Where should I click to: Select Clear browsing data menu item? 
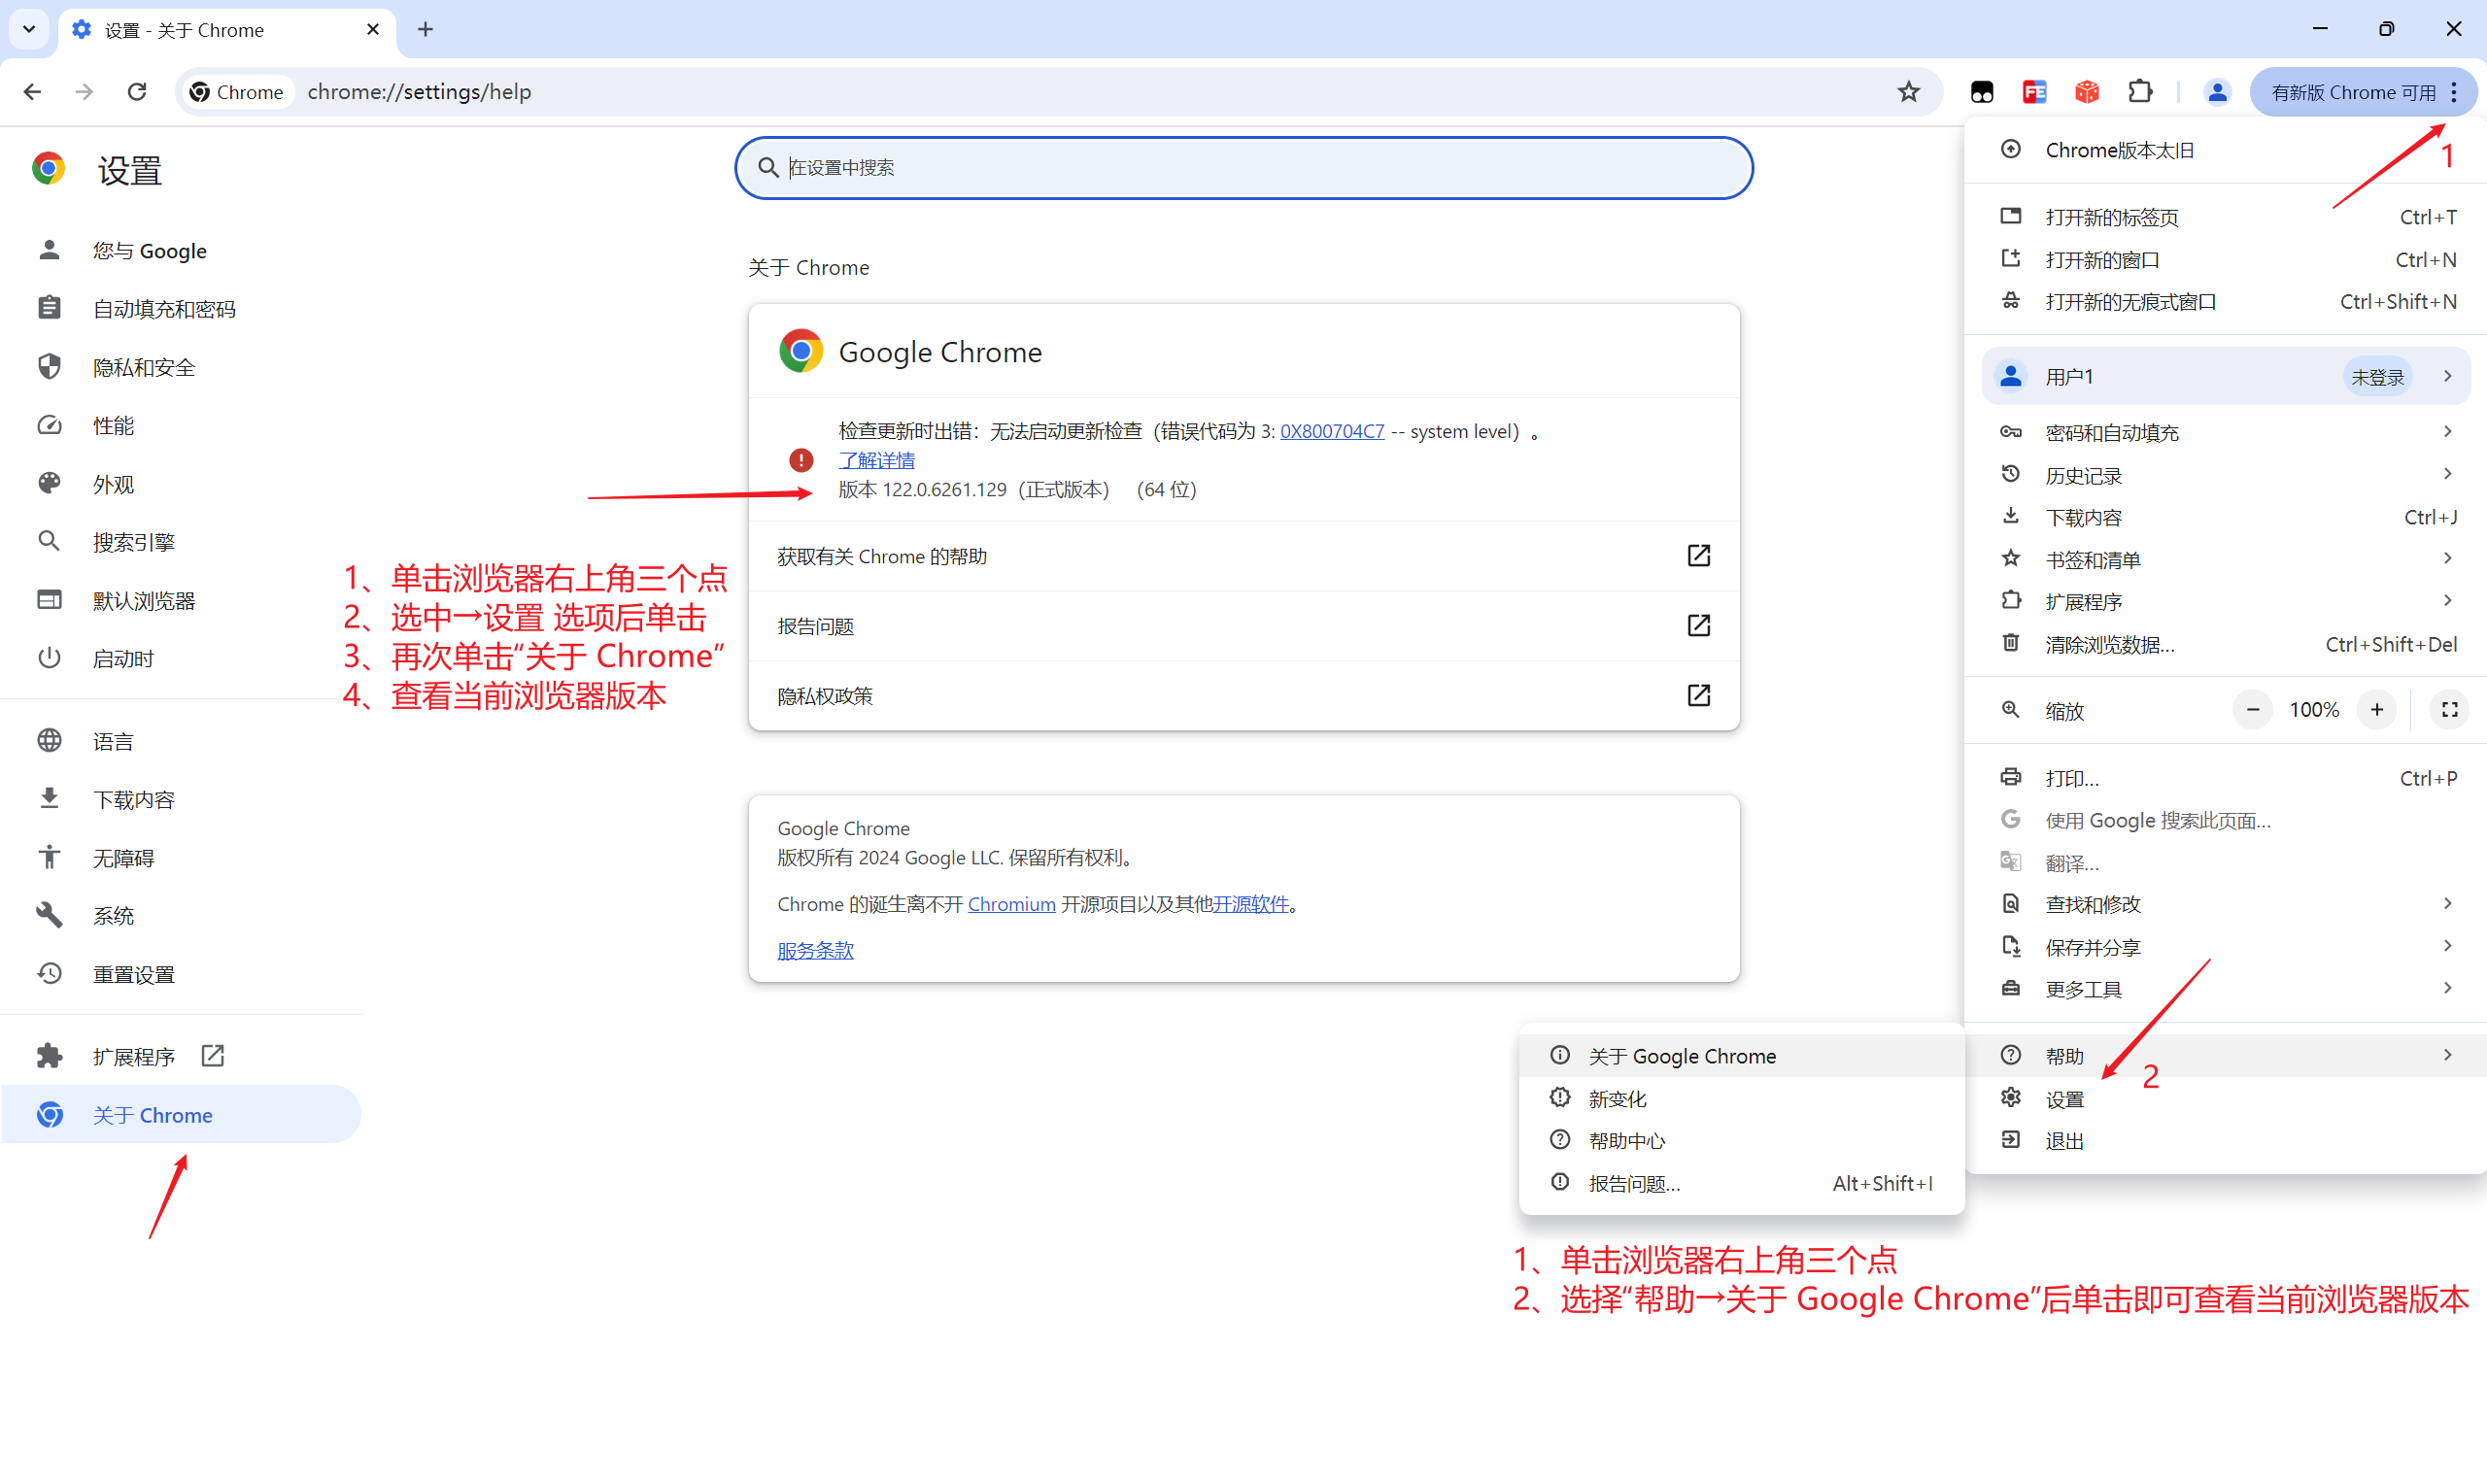pyautogui.click(x=2225, y=644)
